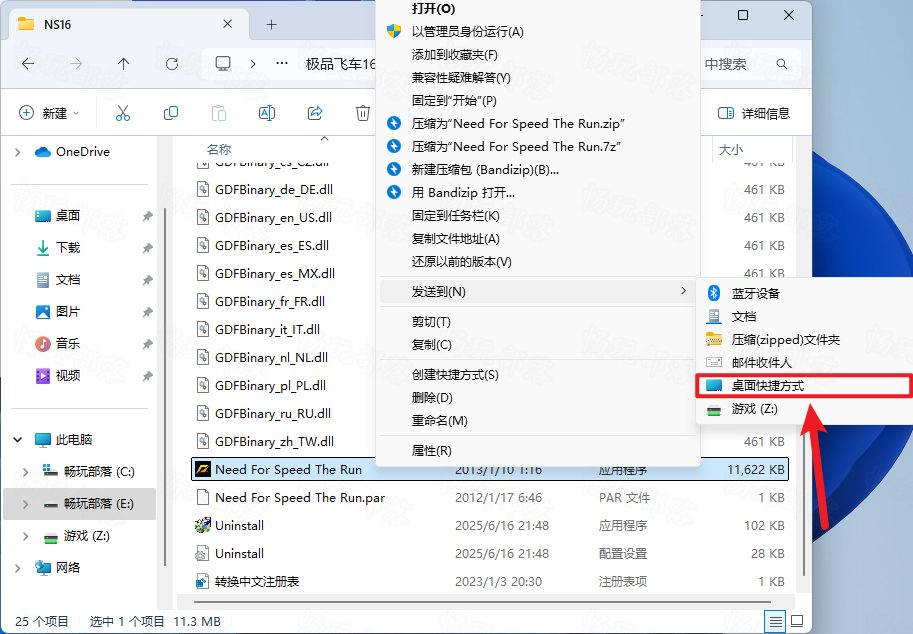
Task: Click the Copy icon in toolbar
Action: 171,113
